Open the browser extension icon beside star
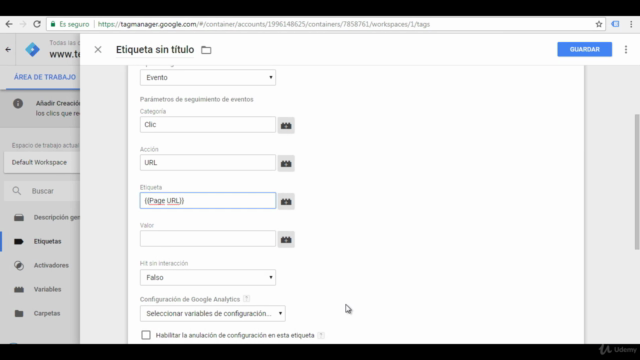 [x=615, y=24]
